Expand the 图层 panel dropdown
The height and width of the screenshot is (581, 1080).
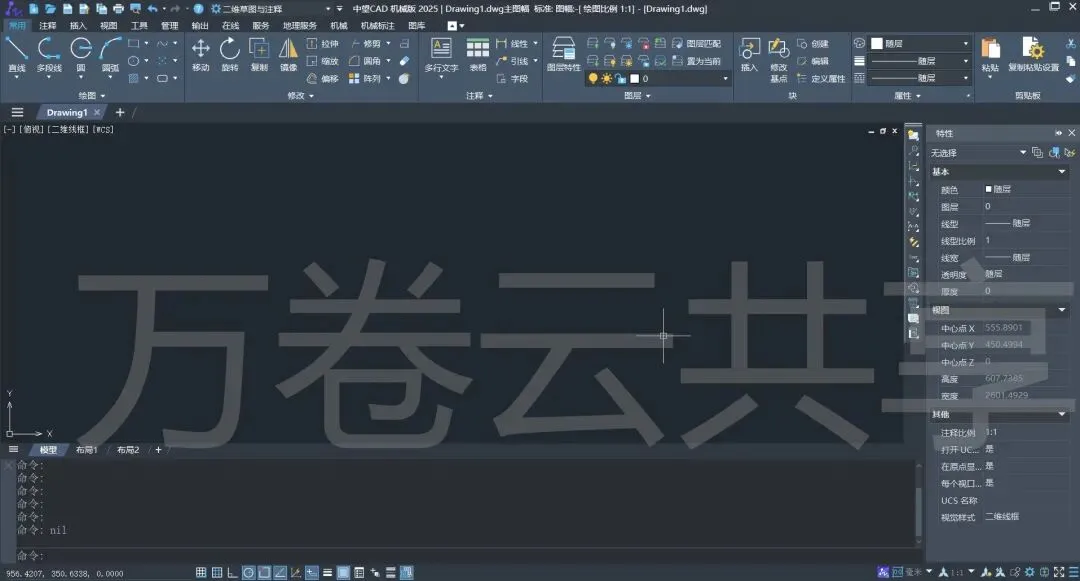click(637, 96)
